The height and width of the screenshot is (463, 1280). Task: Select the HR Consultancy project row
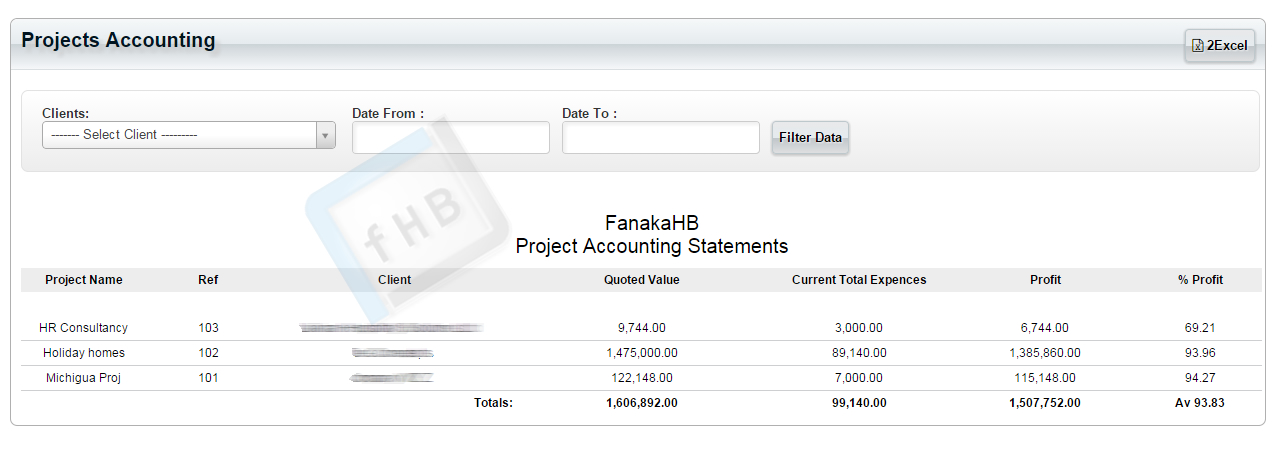pos(642,328)
